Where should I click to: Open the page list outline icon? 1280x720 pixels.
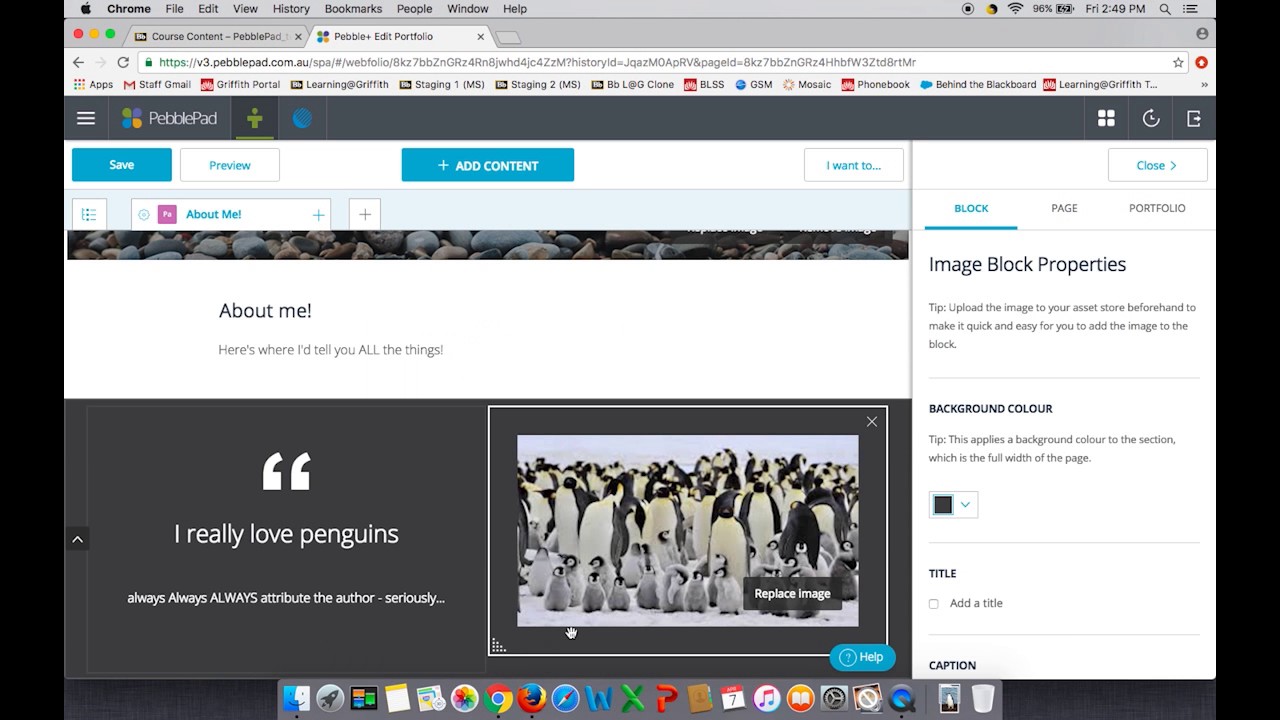click(x=89, y=214)
